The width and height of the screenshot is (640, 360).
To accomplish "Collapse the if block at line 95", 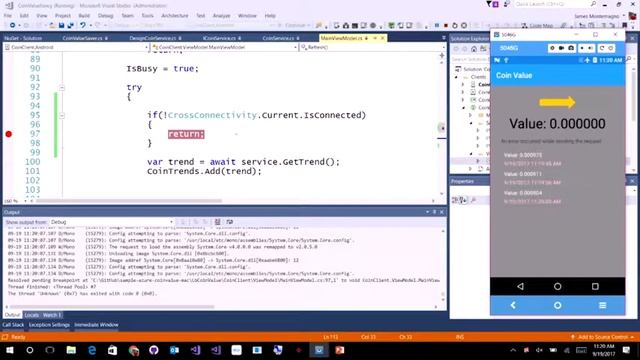I will click(x=62, y=116).
